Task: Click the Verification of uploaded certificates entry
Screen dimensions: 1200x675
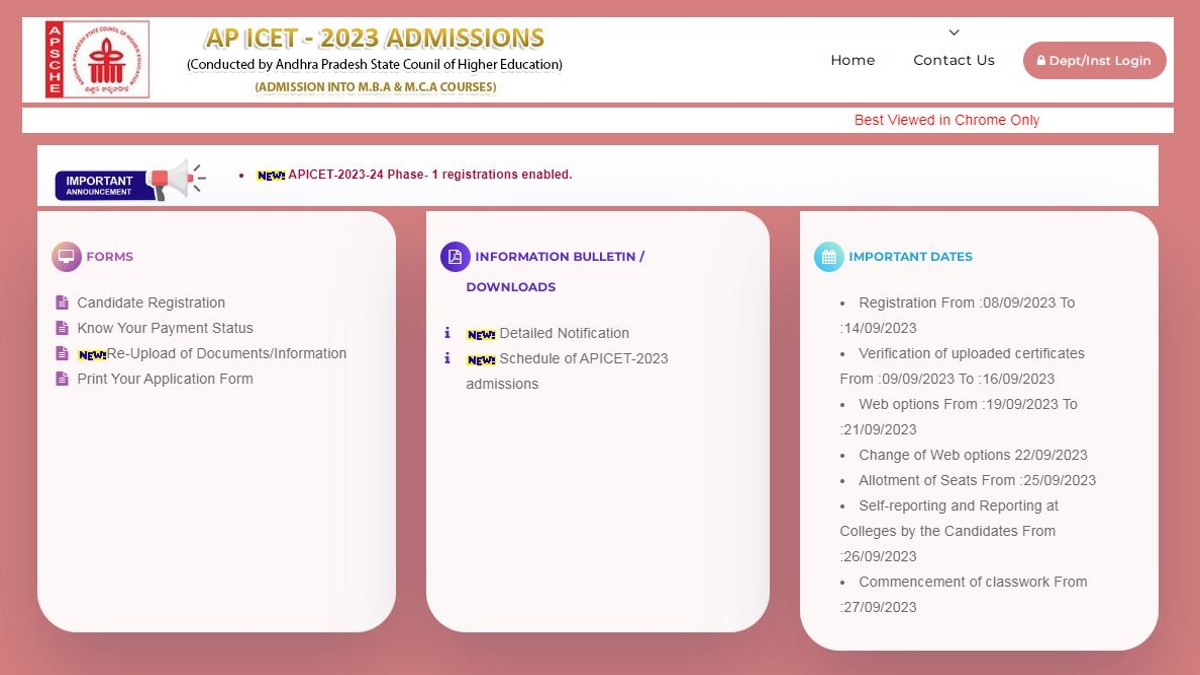Action: point(962,366)
